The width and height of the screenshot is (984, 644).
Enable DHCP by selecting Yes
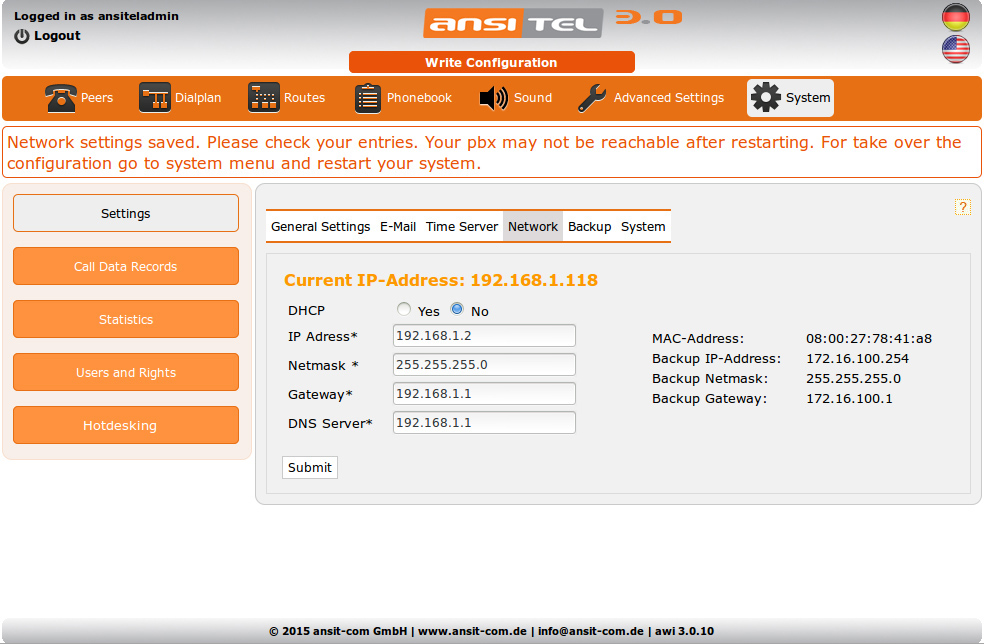pos(404,310)
